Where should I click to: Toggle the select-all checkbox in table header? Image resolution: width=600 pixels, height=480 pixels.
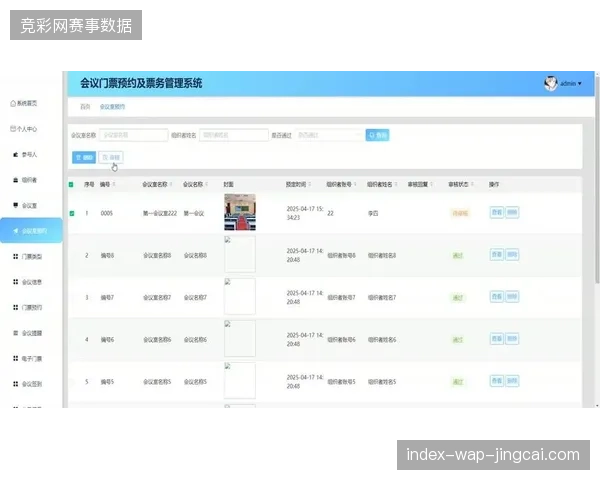click(x=71, y=184)
